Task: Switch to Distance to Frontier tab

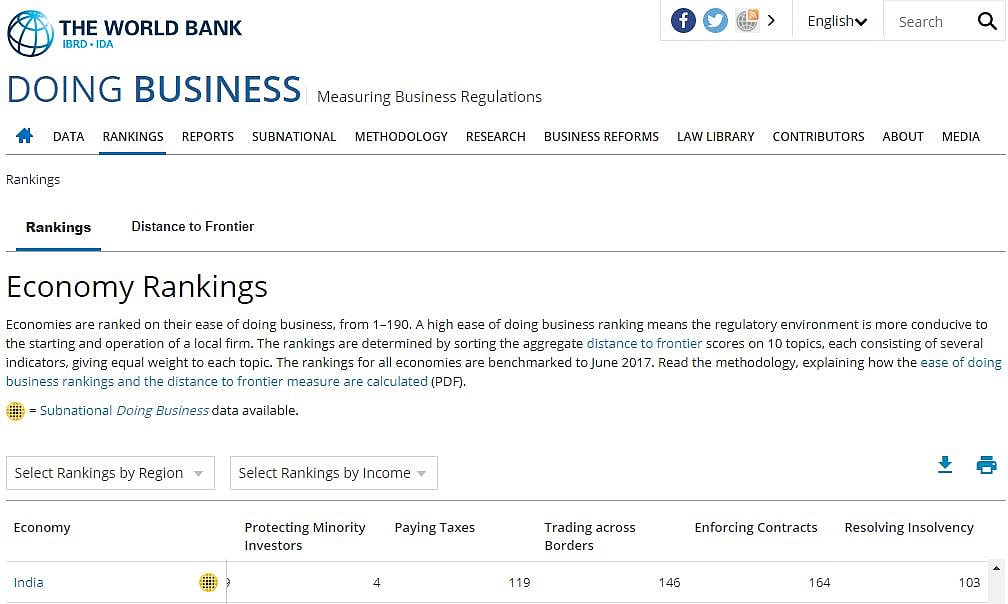Action: click(192, 227)
